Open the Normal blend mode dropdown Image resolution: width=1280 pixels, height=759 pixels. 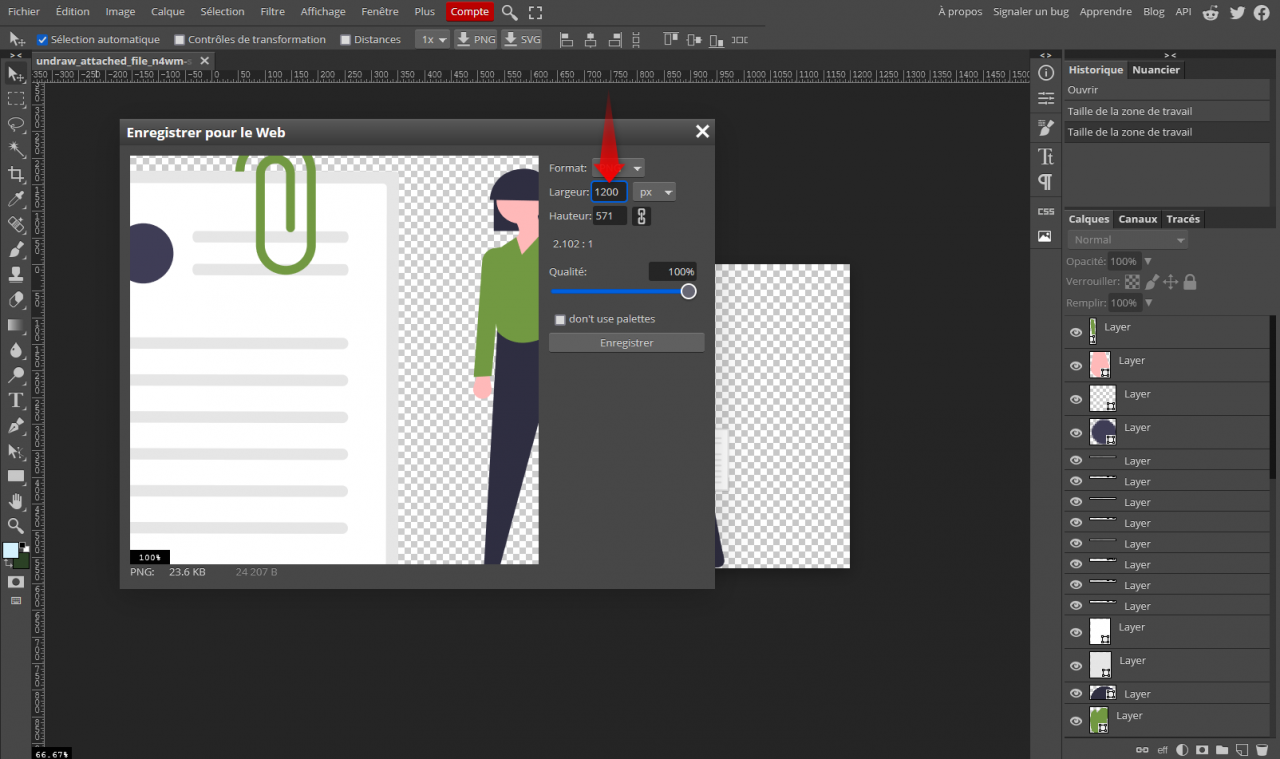coord(1127,240)
